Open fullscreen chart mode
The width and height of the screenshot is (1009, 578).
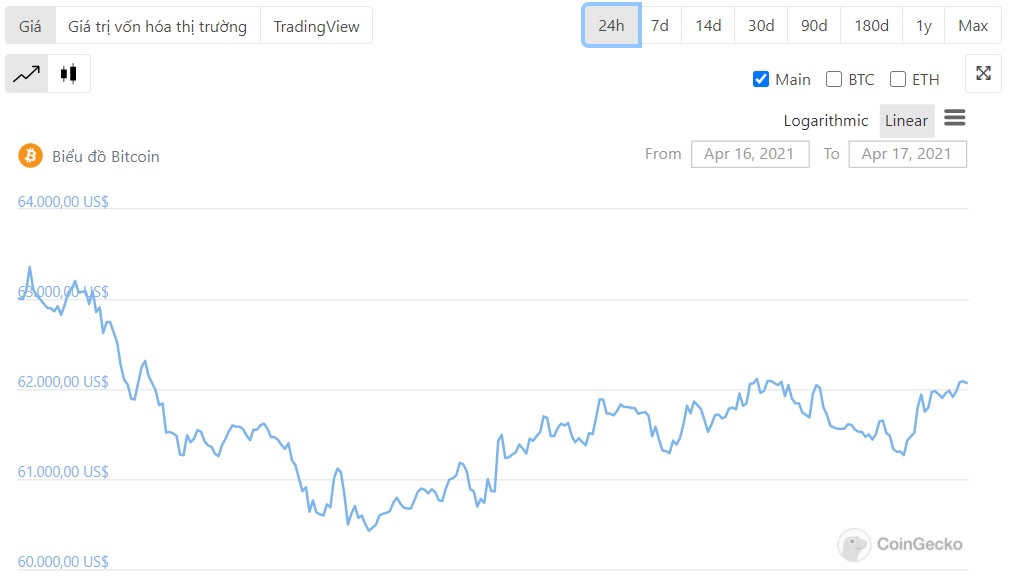(x=982, y=73)
